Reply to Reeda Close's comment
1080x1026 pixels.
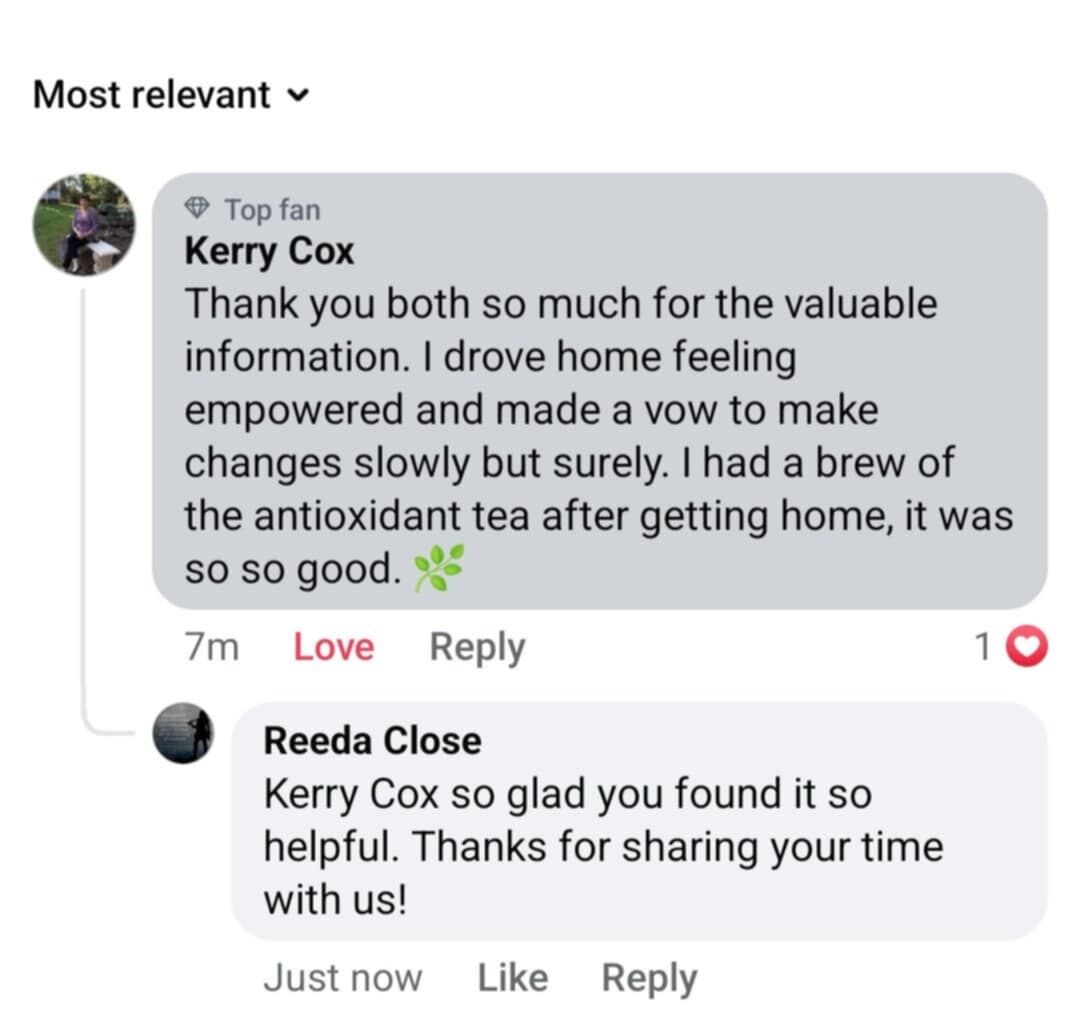click(648, 978)
